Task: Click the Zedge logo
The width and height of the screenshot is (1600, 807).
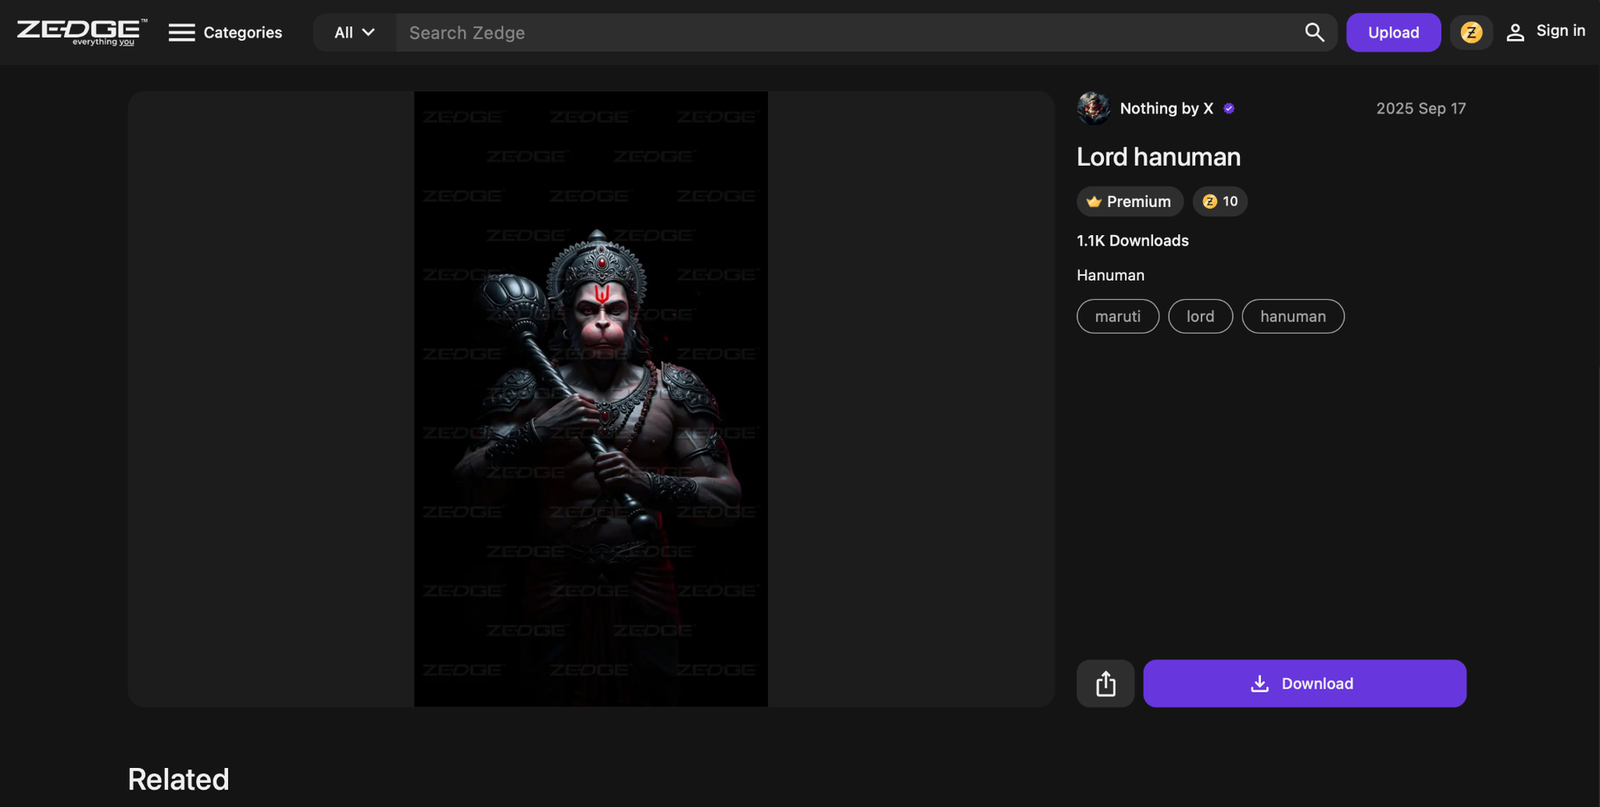Action: (82, 32)
